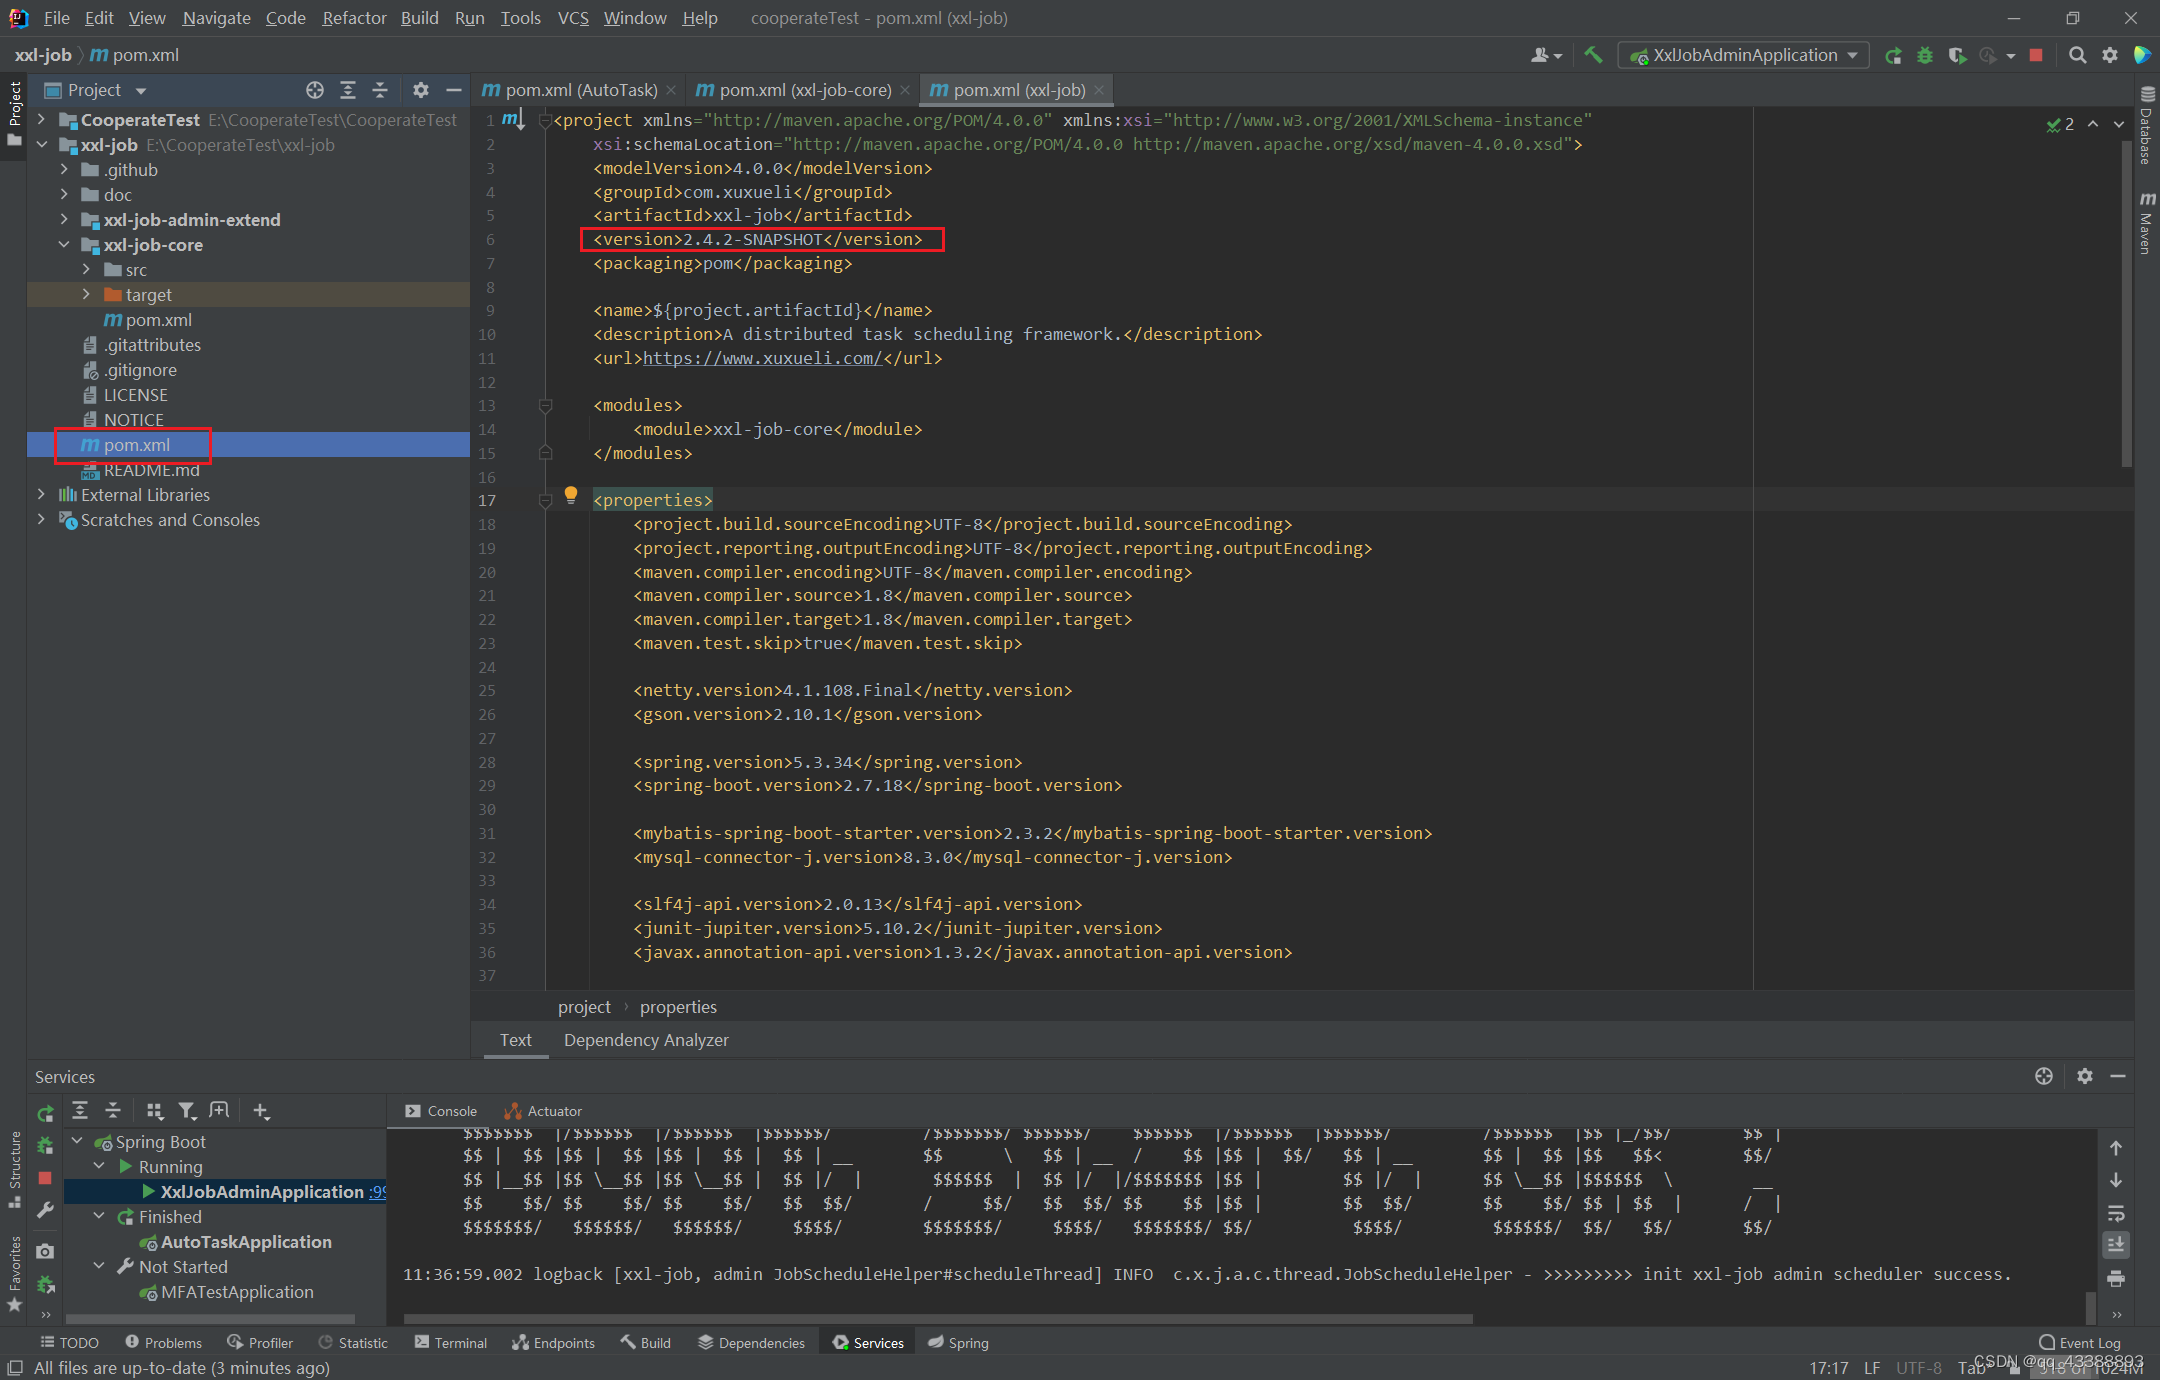Viewport: 2160px width, 1380px height.
Task: Open Search Everywhere with the magnifier icon
Action: pos(2078,55)
